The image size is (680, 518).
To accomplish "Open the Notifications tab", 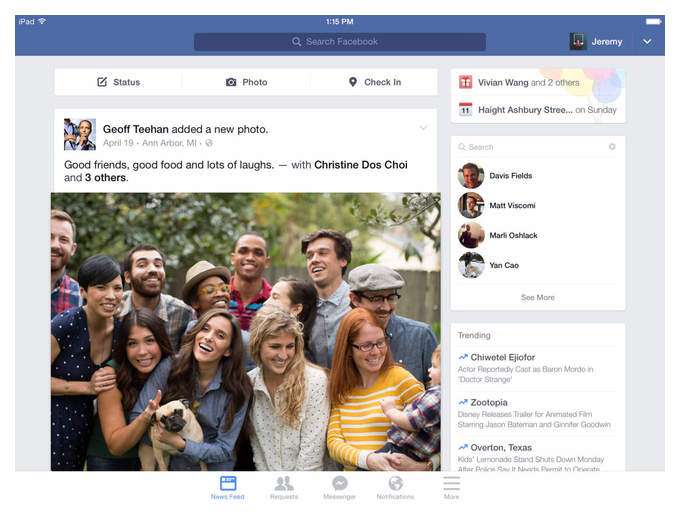I will point(396,488).
